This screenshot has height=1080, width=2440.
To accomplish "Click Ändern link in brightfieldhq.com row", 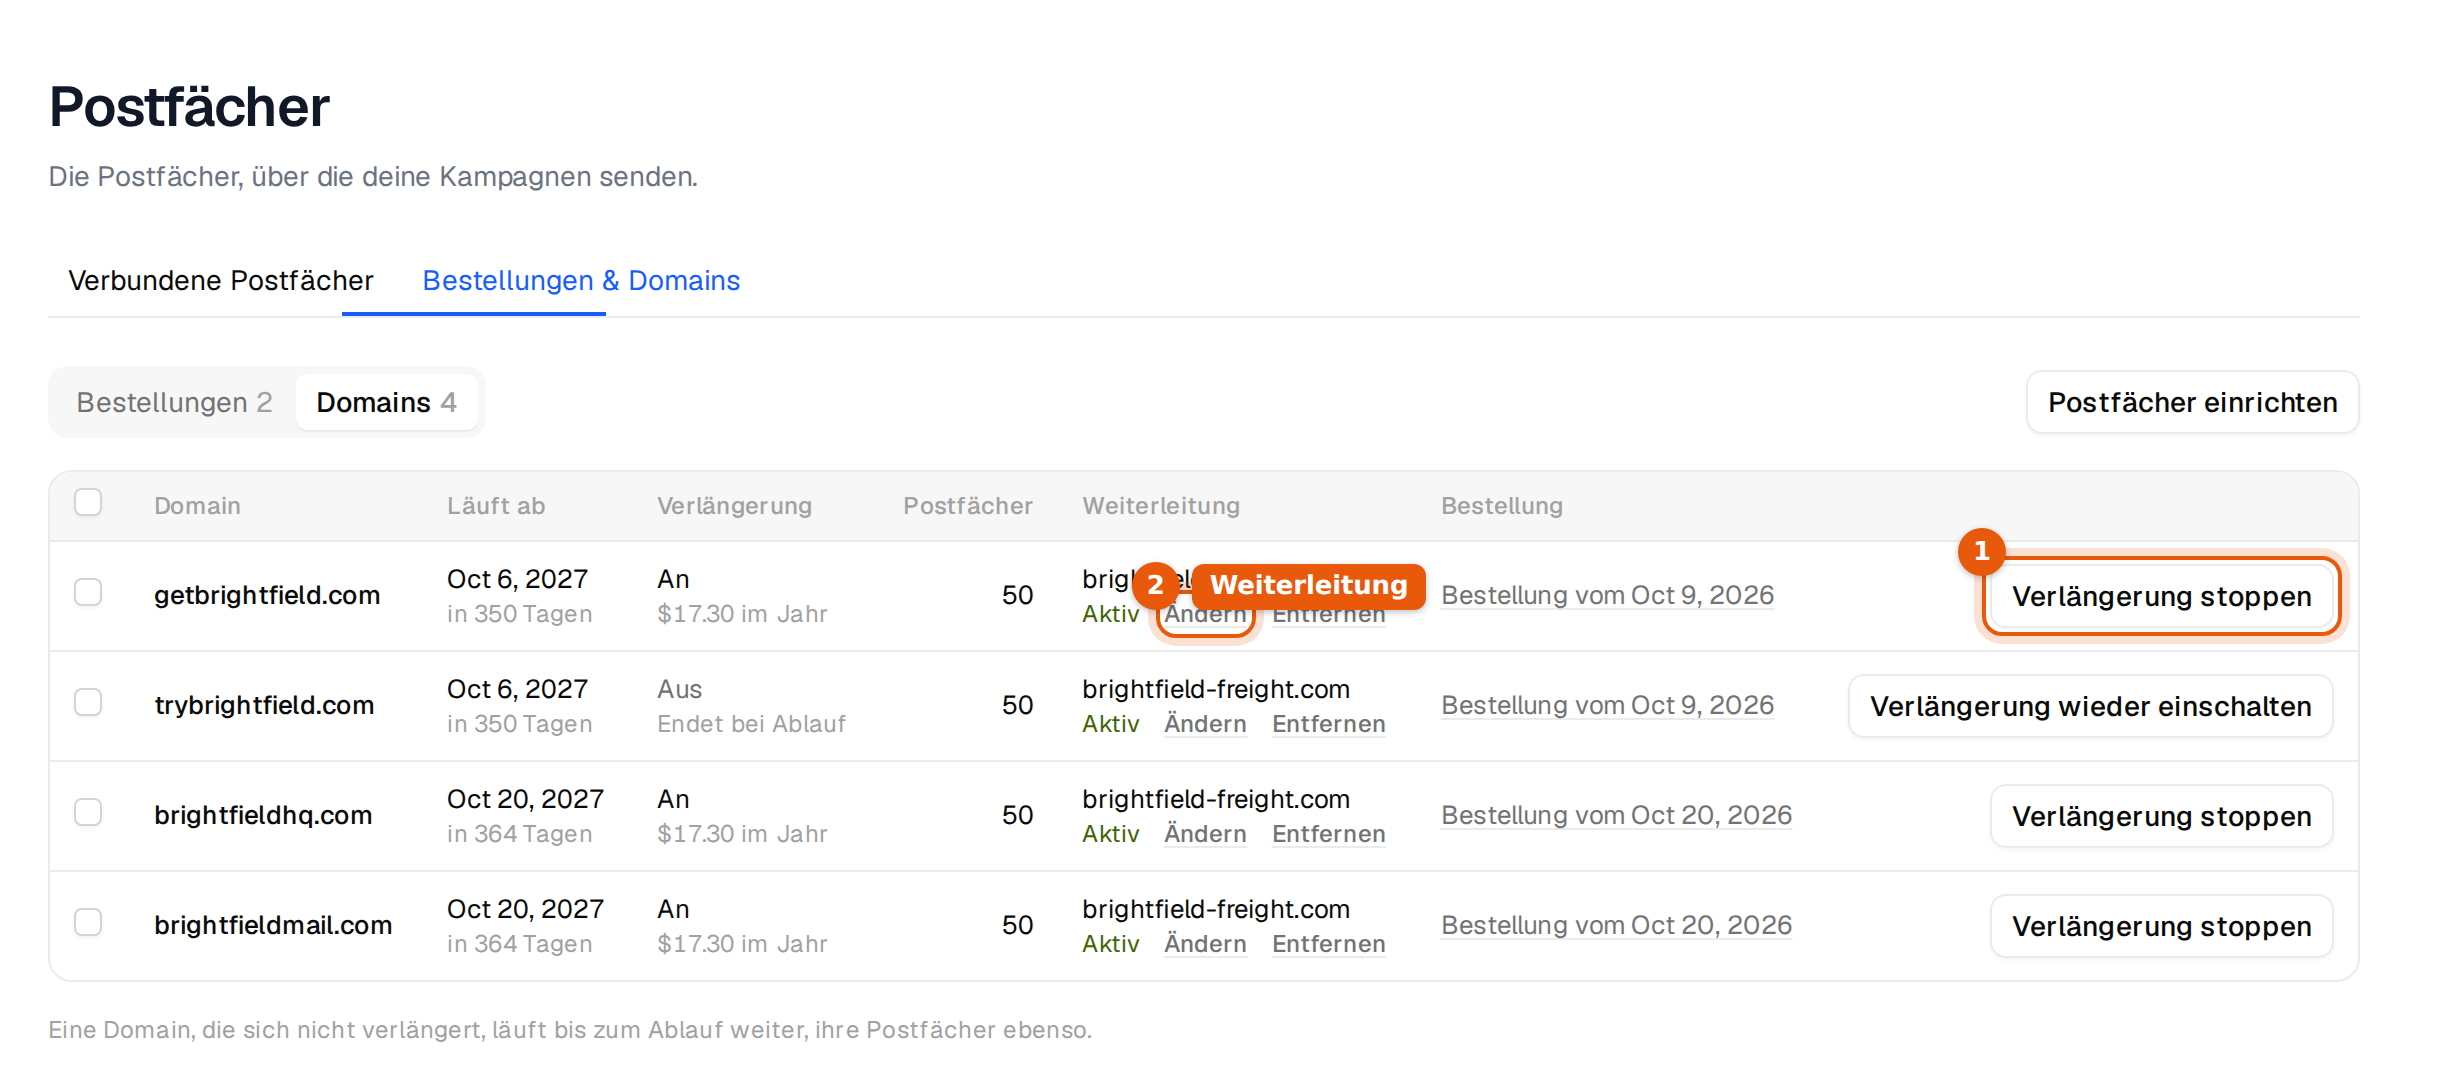I will pyautogui.click(x=1205, y=834).
